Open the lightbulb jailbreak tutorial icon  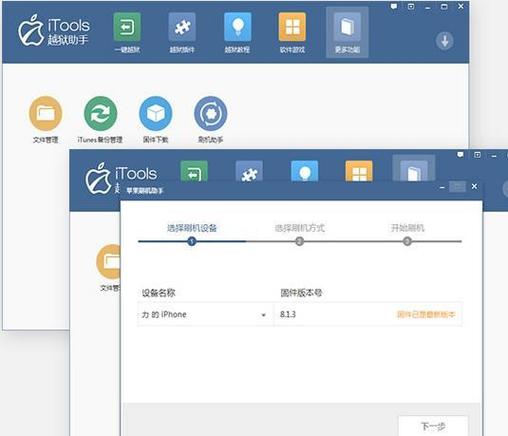(x=237, y=27)
